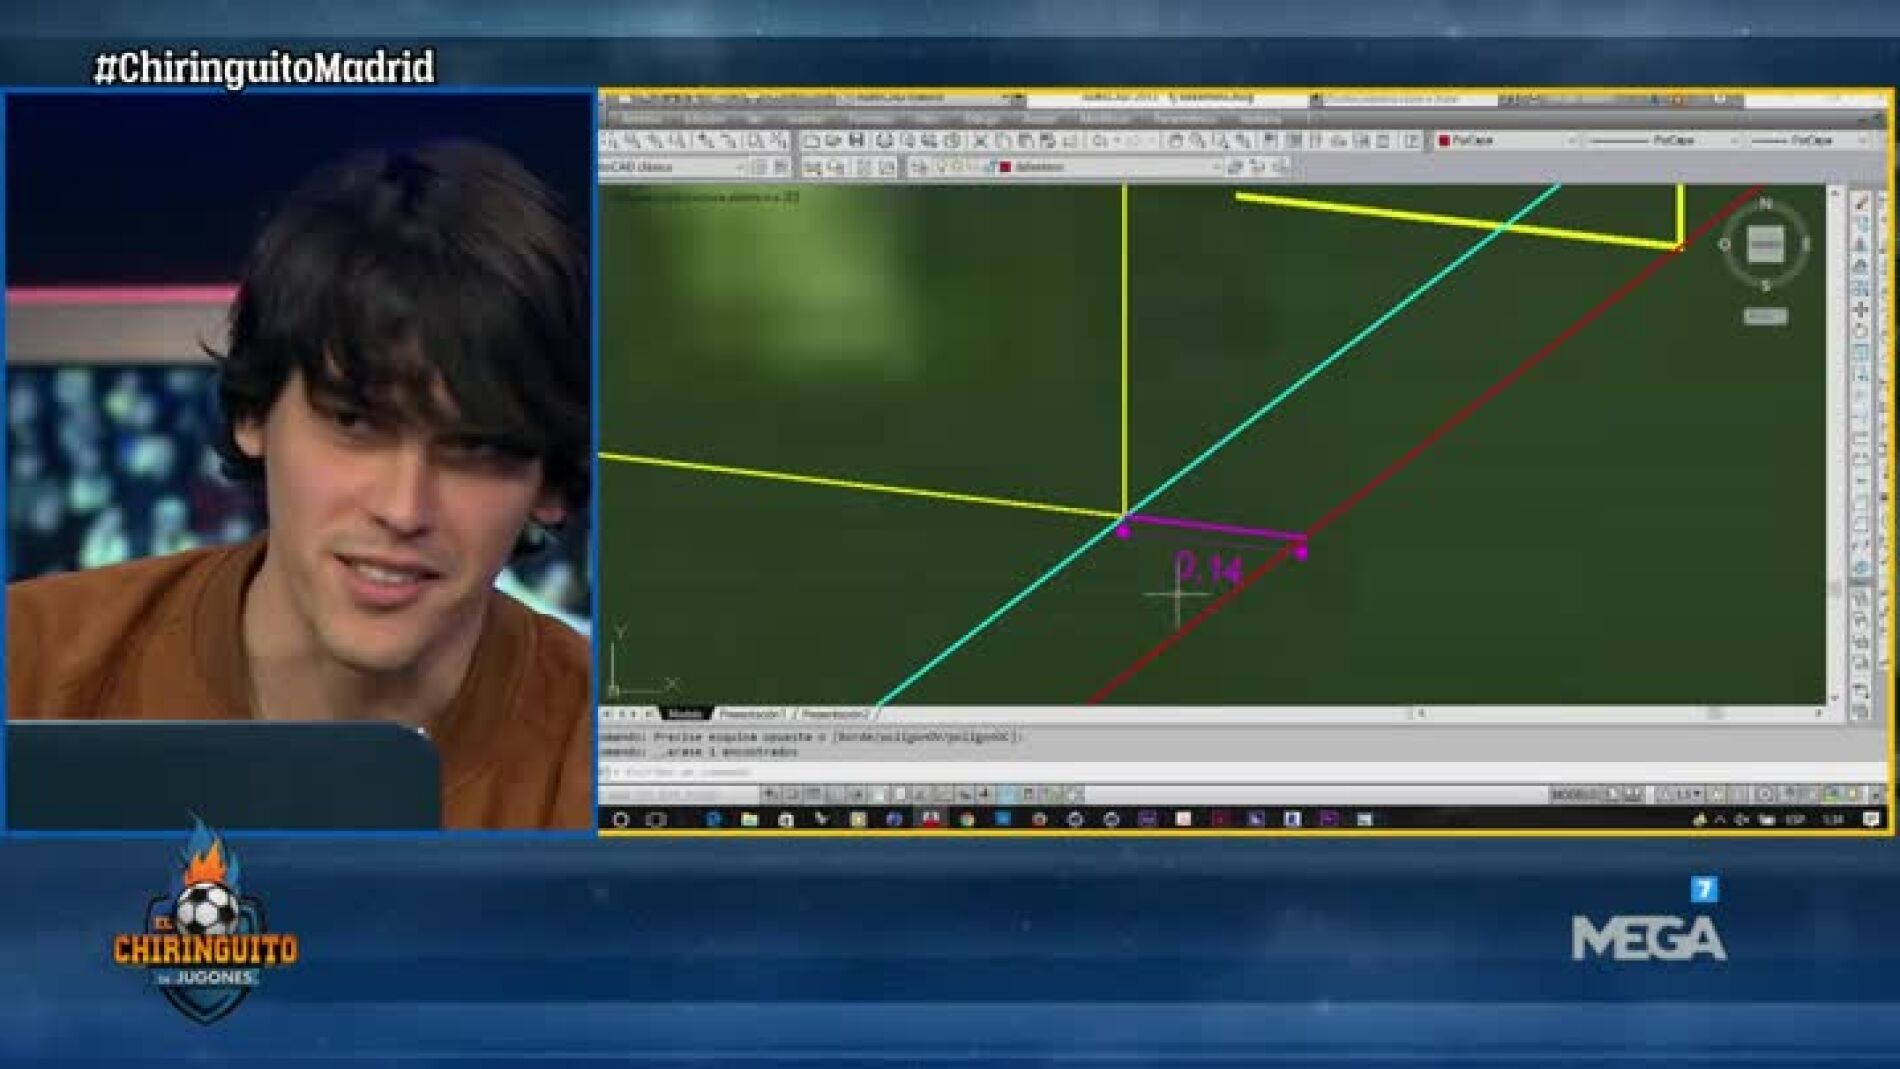
Task: Click the North label on the ViewCube compass
Action: pyautogui.click(x=1765, y=203)
